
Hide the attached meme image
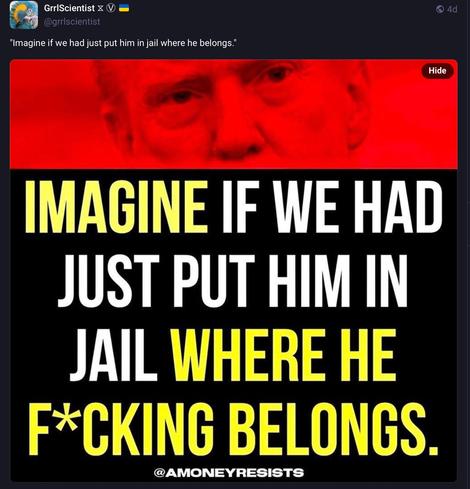[x=437, y=71]
